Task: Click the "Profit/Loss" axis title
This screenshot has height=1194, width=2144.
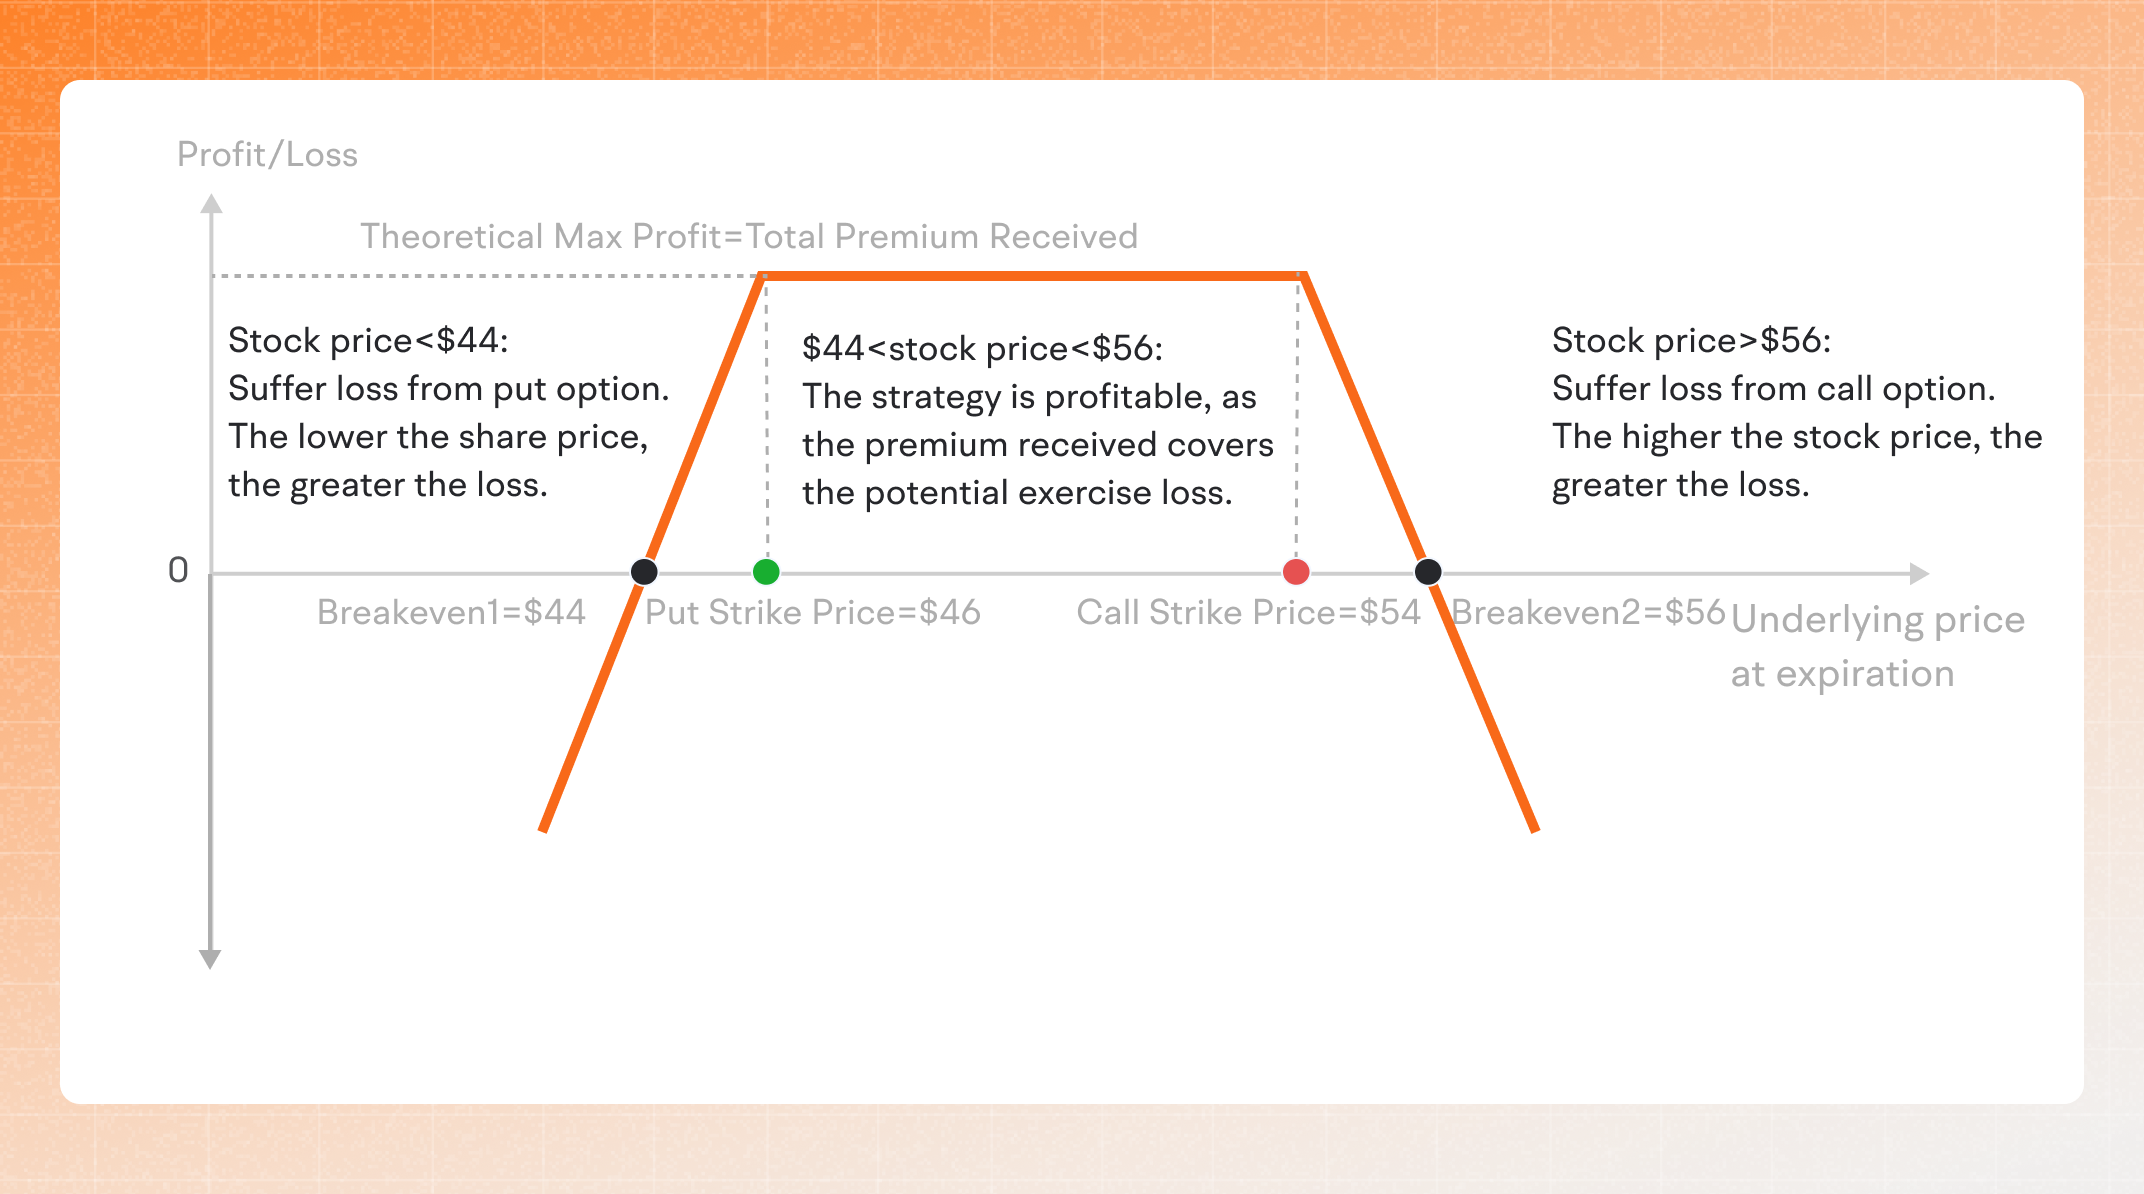Action: [267, 155]
